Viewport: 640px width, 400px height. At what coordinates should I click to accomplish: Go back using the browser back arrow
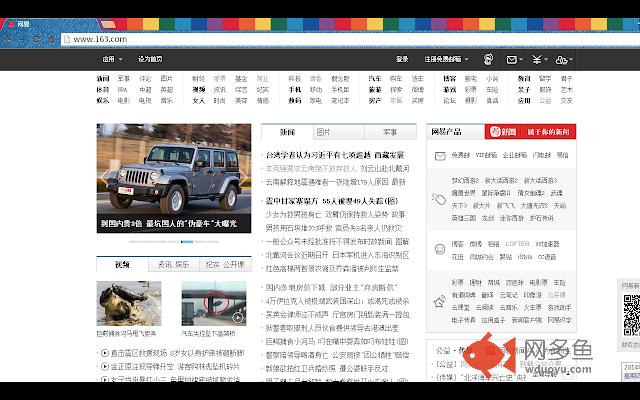(x=7, y=39)
